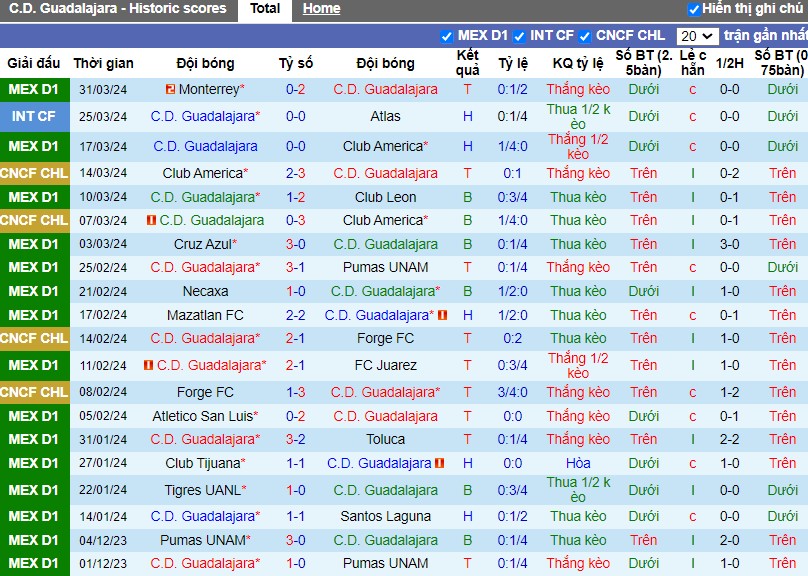Click the 1-3 score of 08/02/24 Forge FC match
Viewport: 808px width, 576px height.
click(296, 393)
